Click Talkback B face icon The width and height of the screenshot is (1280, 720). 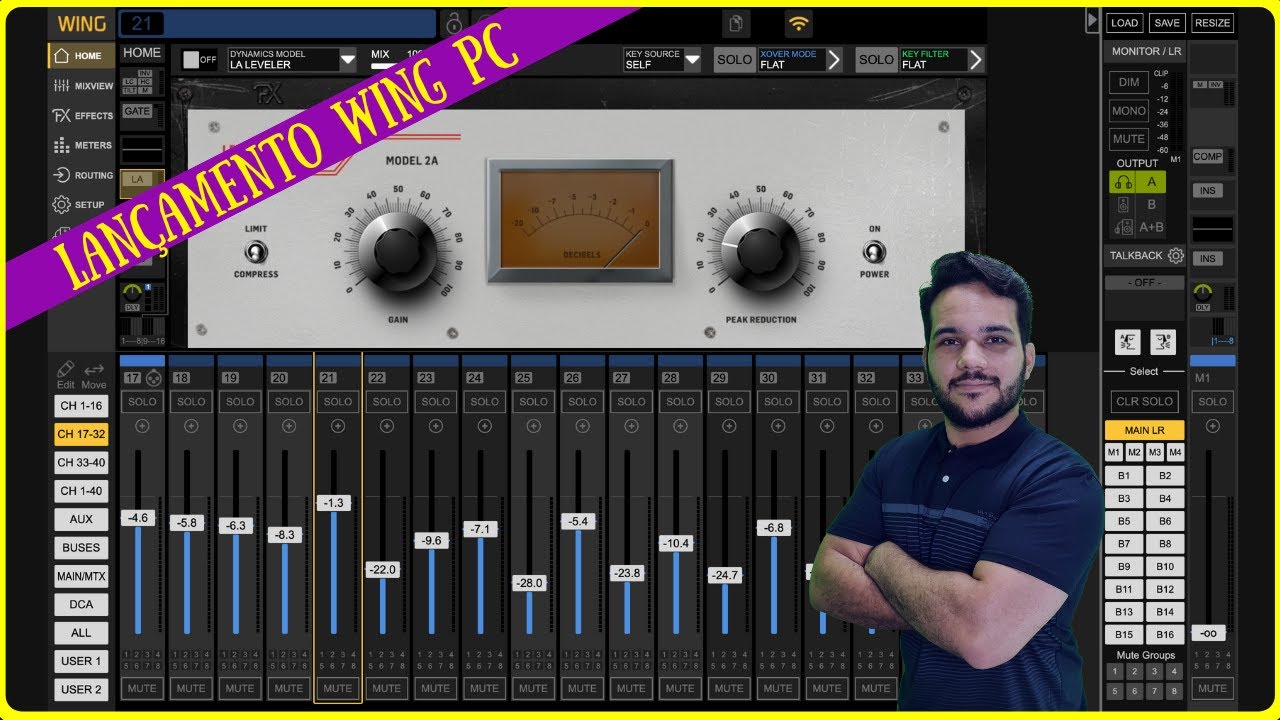pos(1162,342)
